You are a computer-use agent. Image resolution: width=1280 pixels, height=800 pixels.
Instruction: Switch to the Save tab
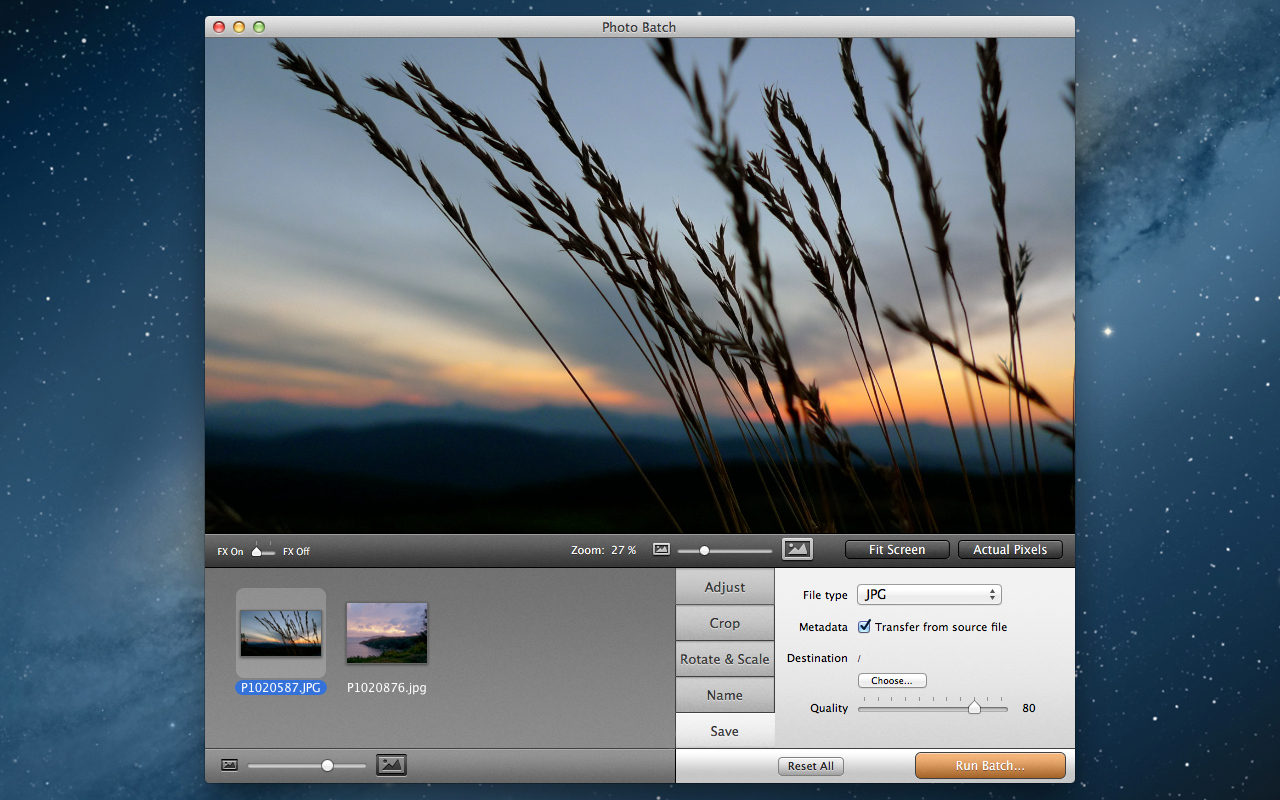pos(724,730)
